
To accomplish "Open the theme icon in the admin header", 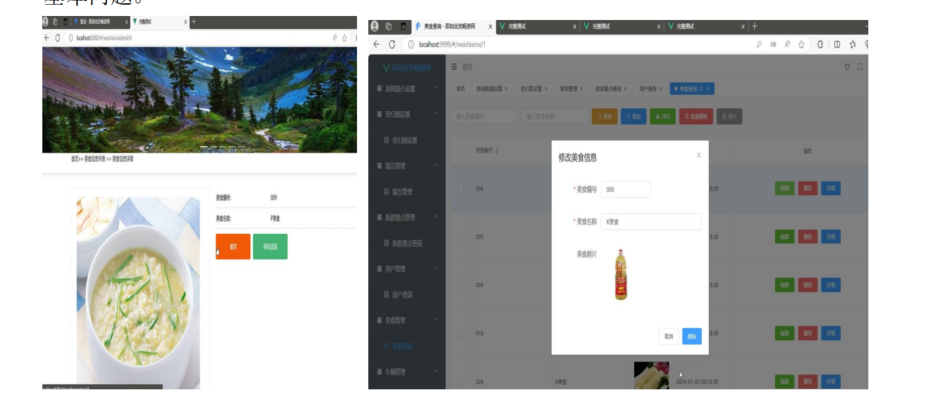I will [x=846, y=66].
